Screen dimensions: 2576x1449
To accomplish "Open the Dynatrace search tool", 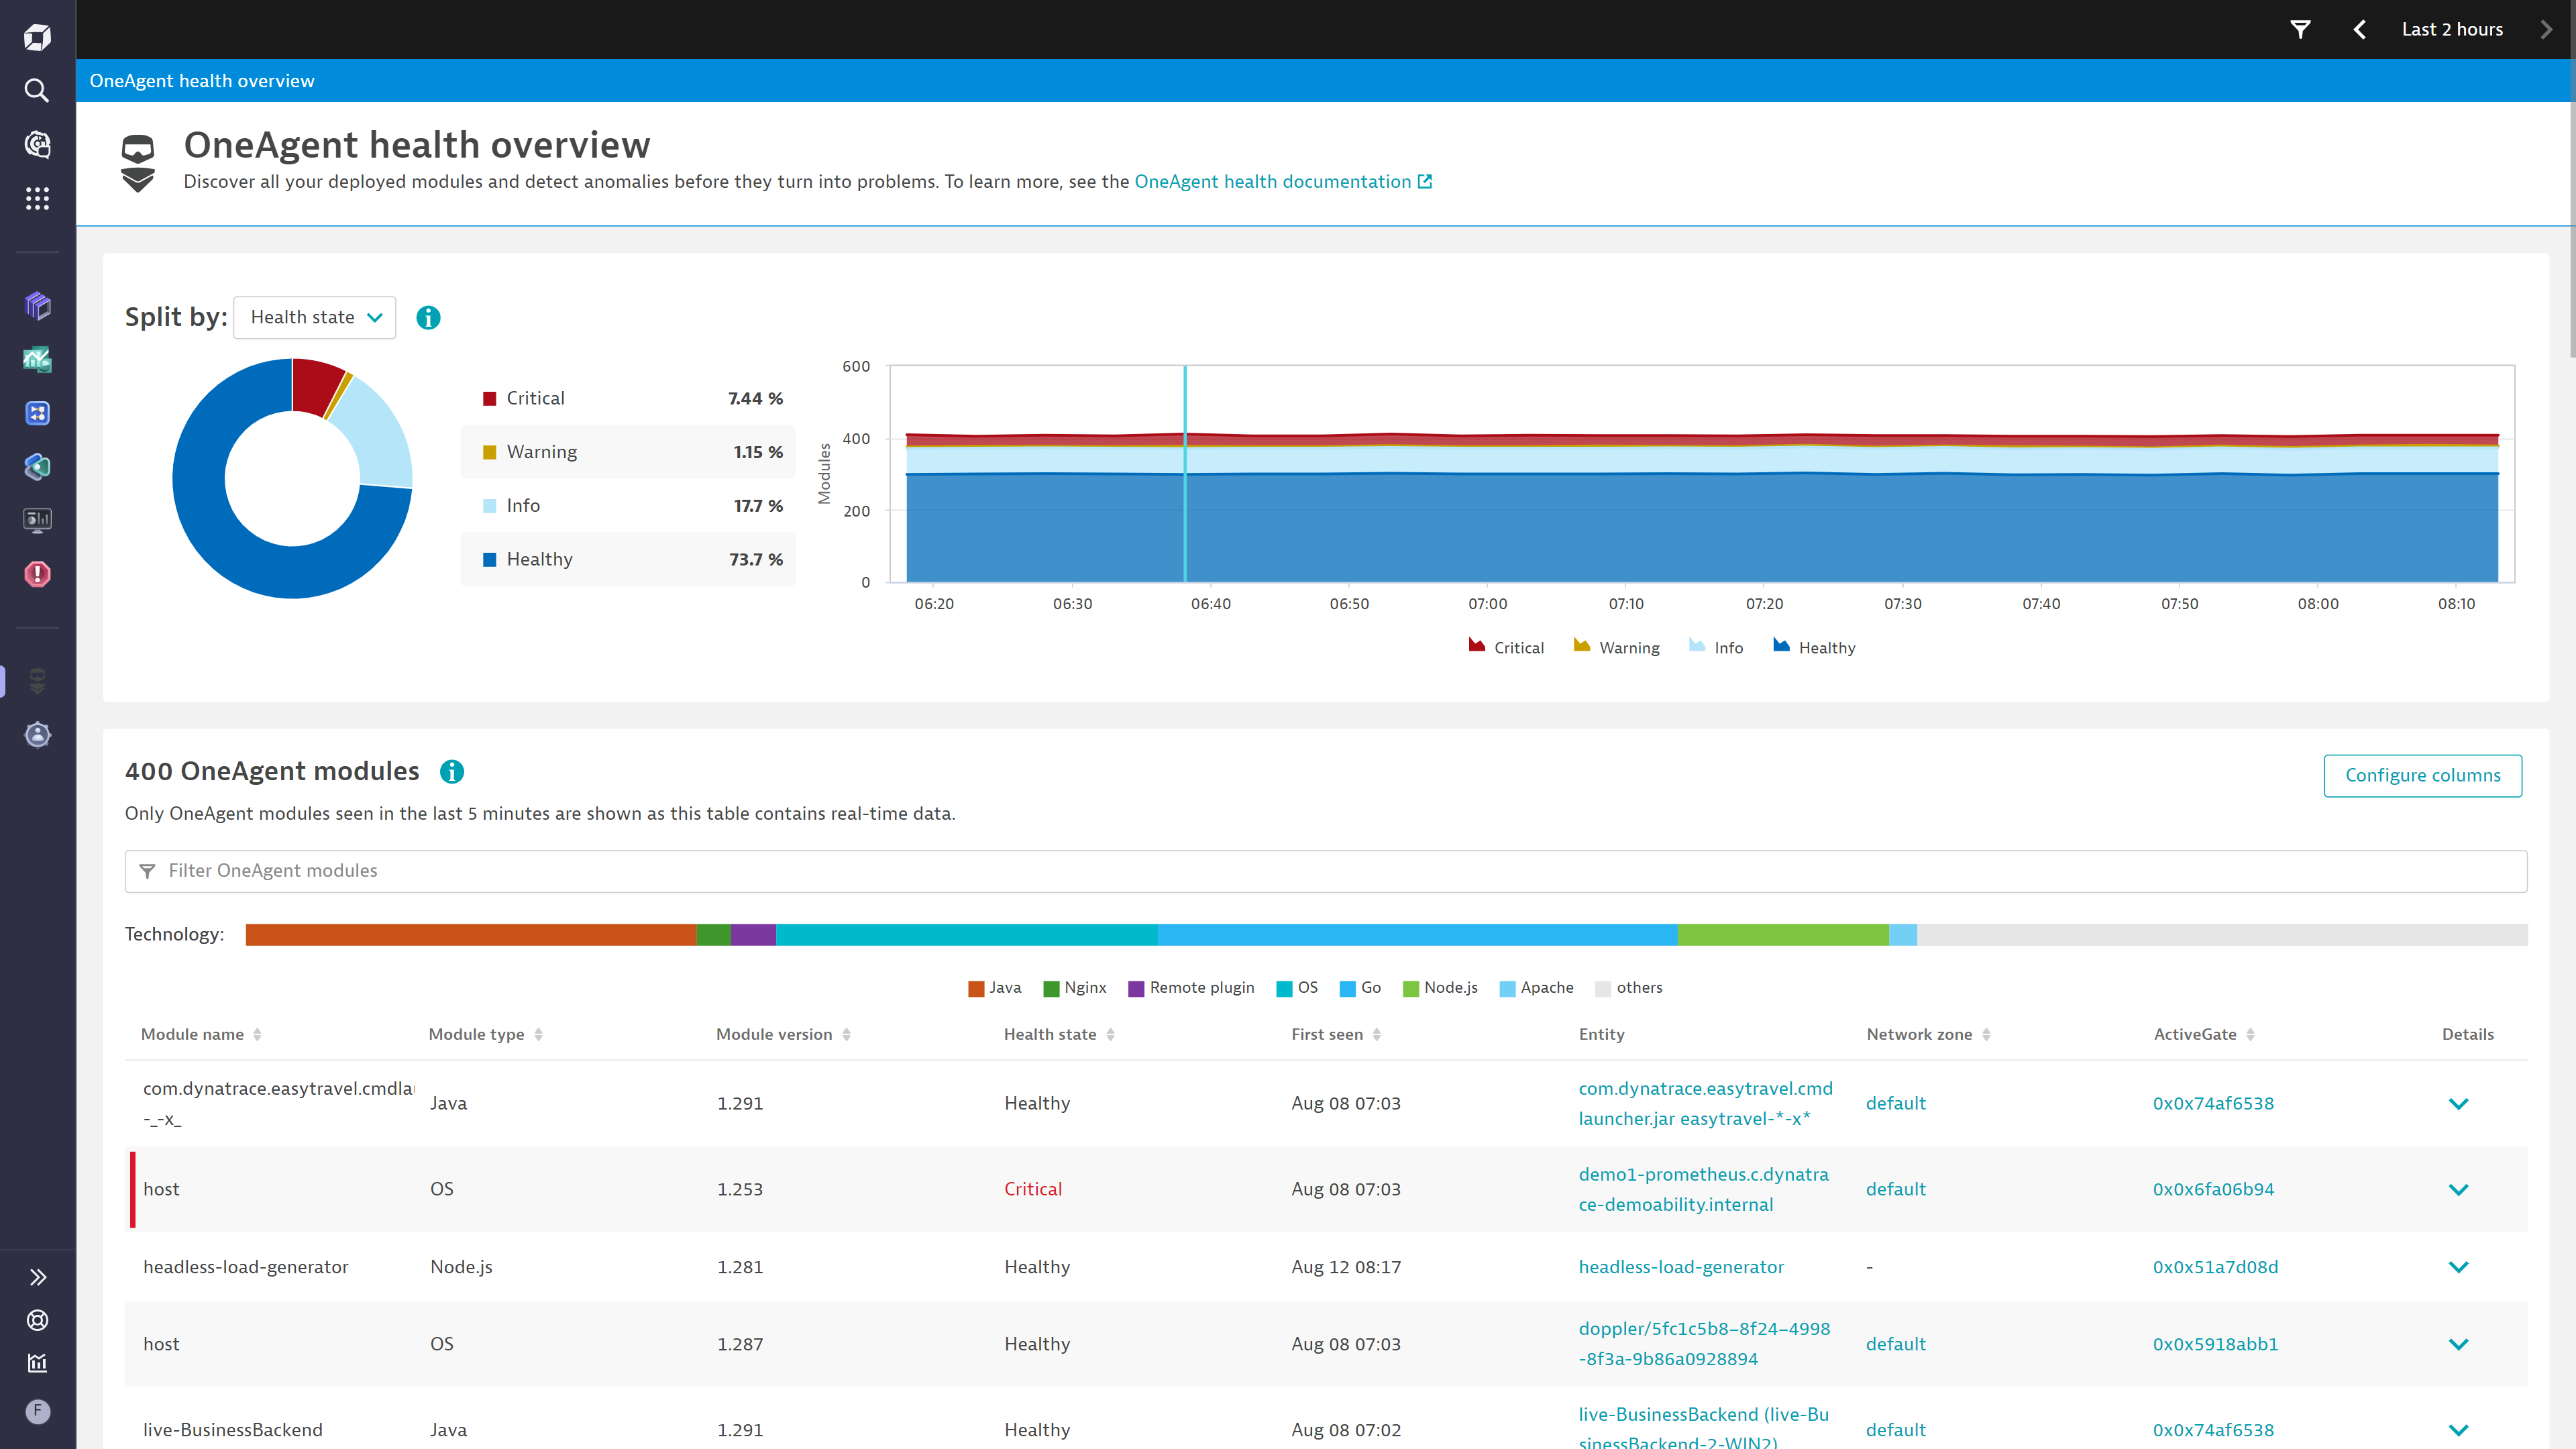I will (36, 90).
